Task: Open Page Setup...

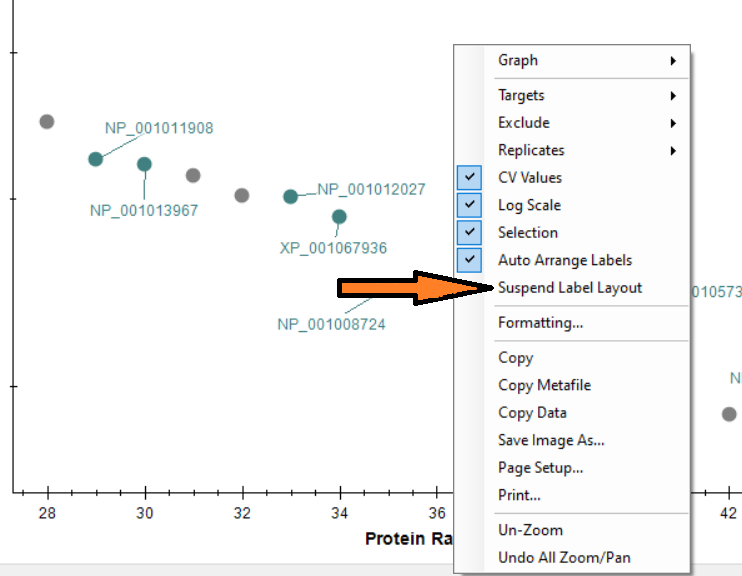Action: tap(540, 468)
